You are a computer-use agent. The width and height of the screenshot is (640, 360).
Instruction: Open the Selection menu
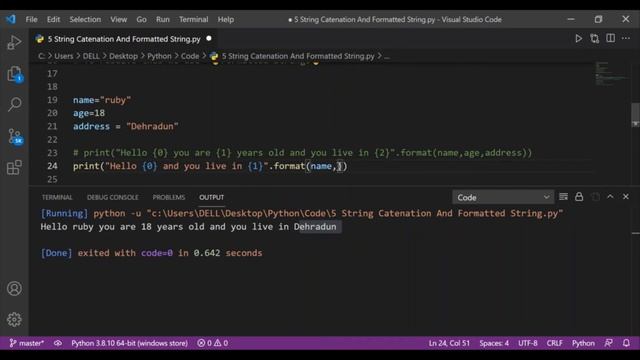pyautogui.click(x=85, y=19)
